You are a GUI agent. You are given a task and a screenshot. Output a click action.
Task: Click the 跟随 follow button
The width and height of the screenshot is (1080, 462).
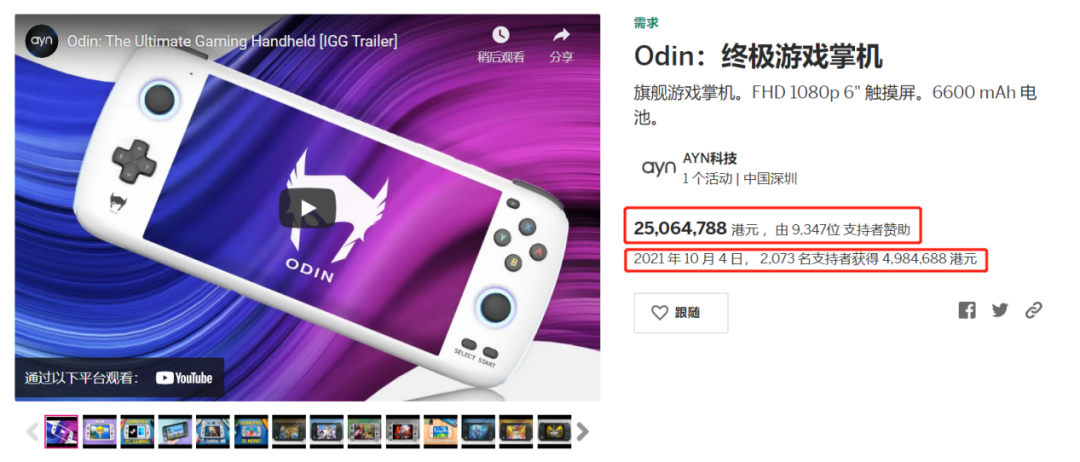point(681,313)
